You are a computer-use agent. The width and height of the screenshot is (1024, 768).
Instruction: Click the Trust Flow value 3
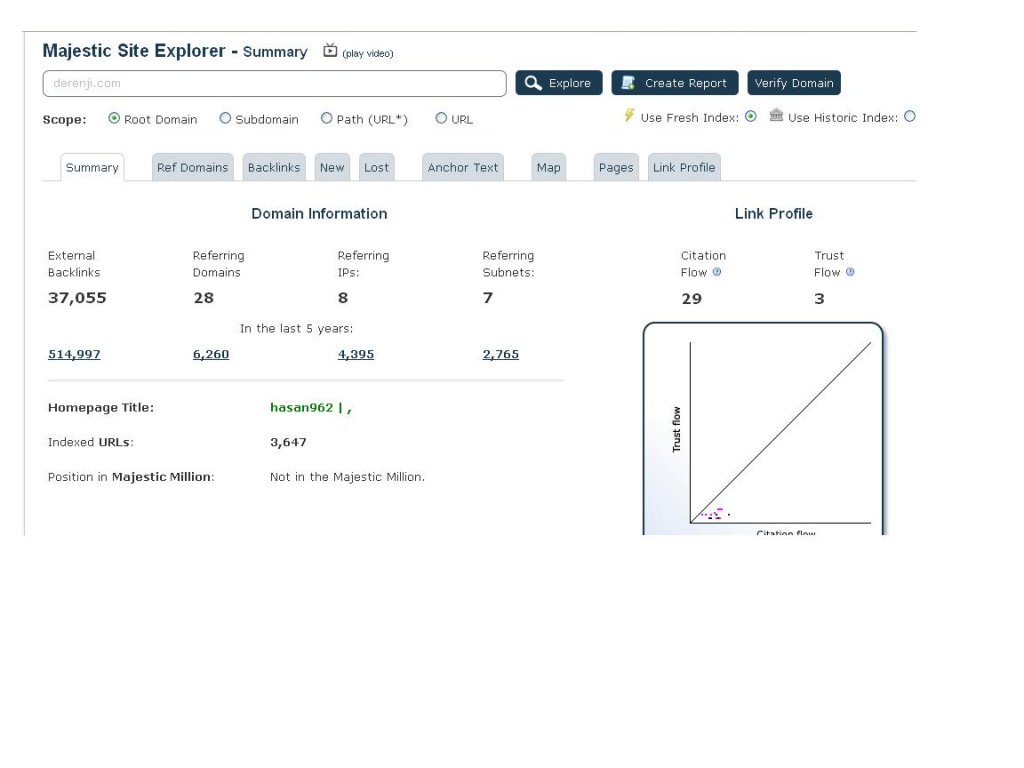pos(820,299)
